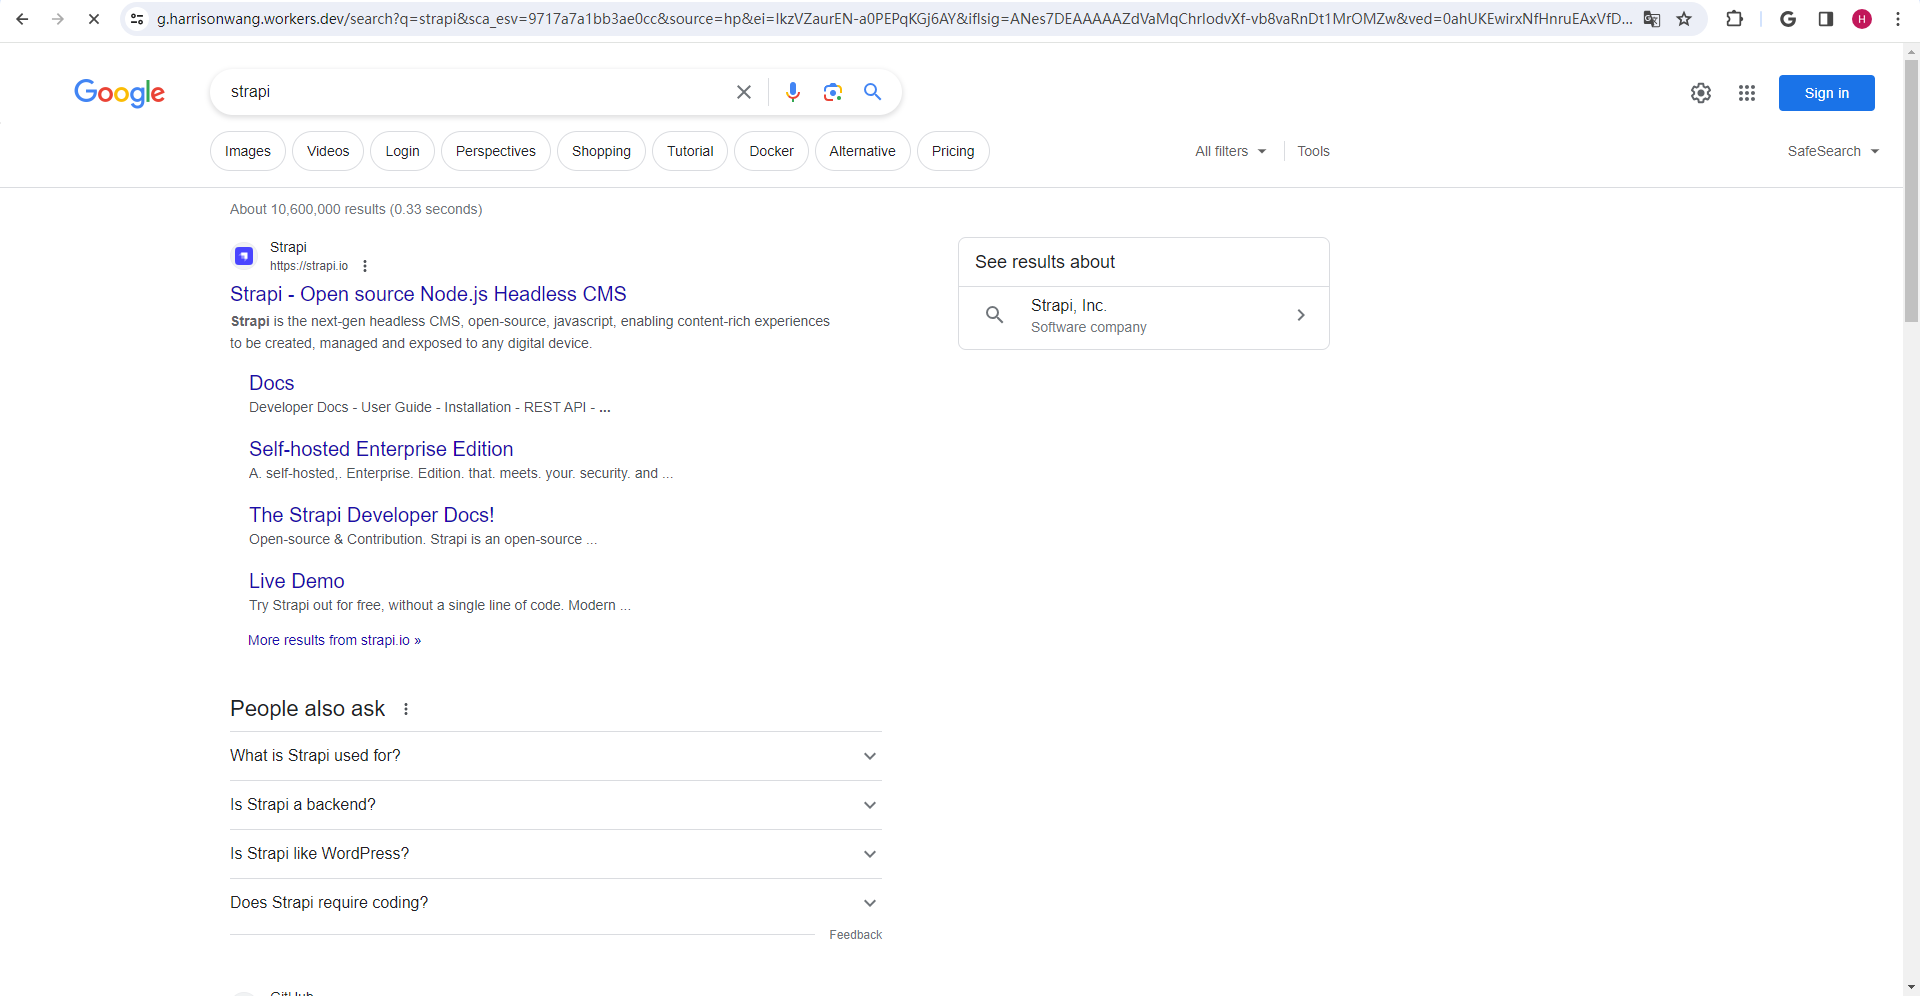This screenshot has width=1920, height=996.
Task: Open the SafeSearch dropdown
Action: pos(1832,151)
